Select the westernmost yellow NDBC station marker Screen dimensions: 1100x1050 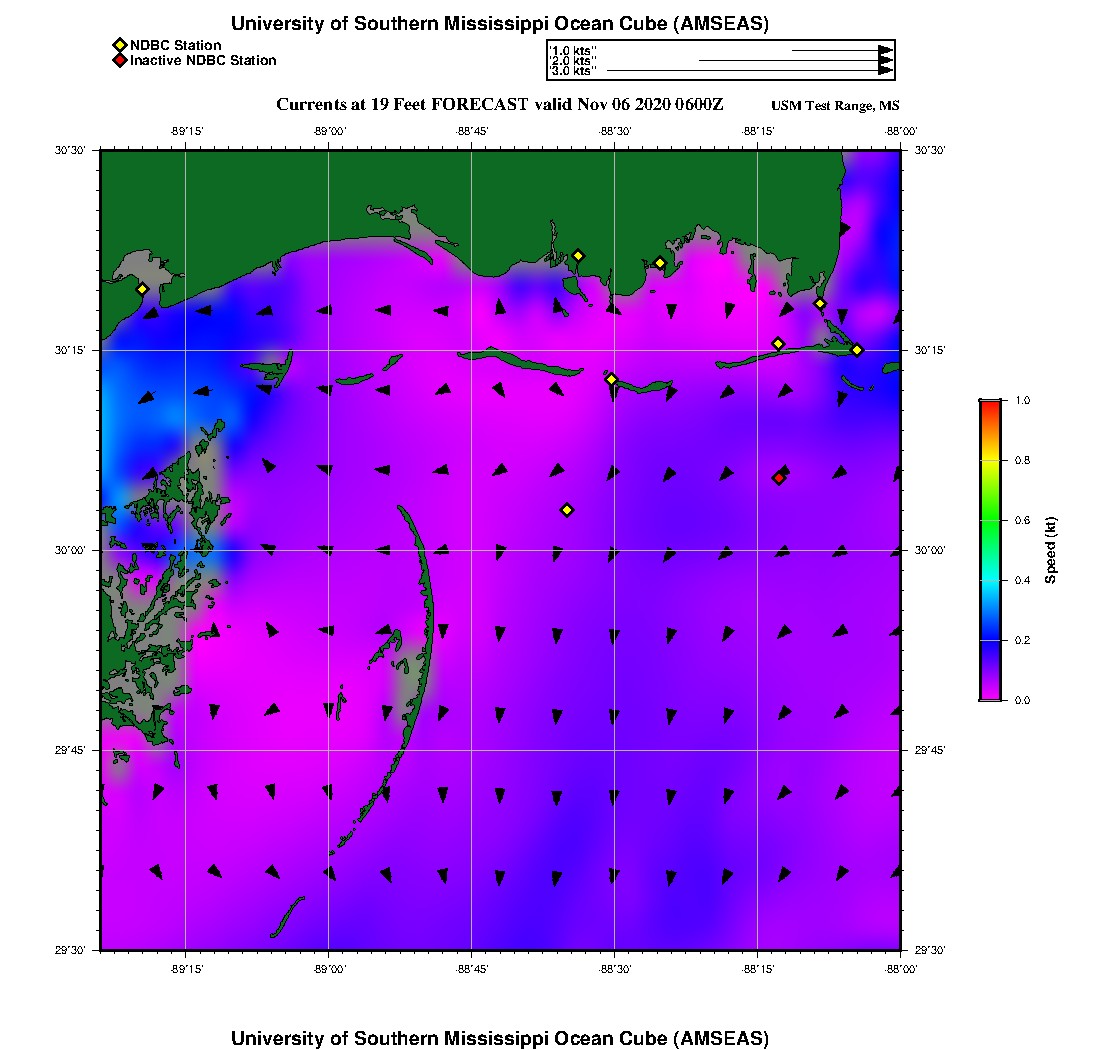pos(142,289)
